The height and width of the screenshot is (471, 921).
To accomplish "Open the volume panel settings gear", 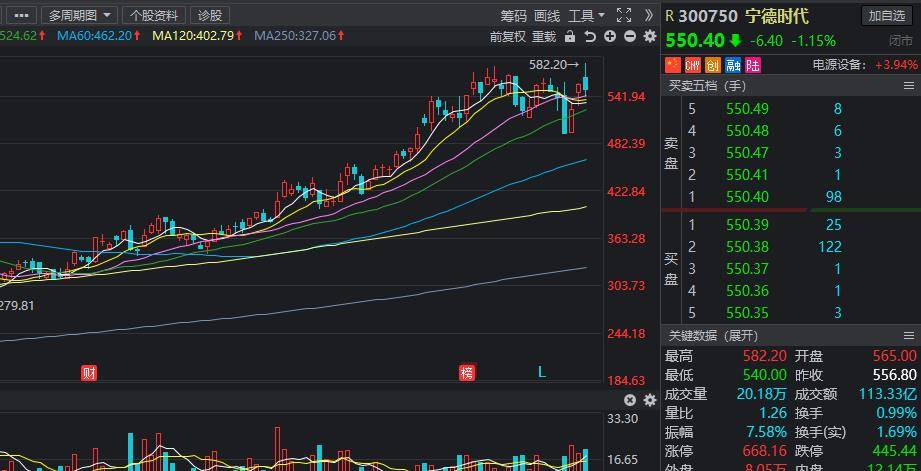I will coord(650,401).
